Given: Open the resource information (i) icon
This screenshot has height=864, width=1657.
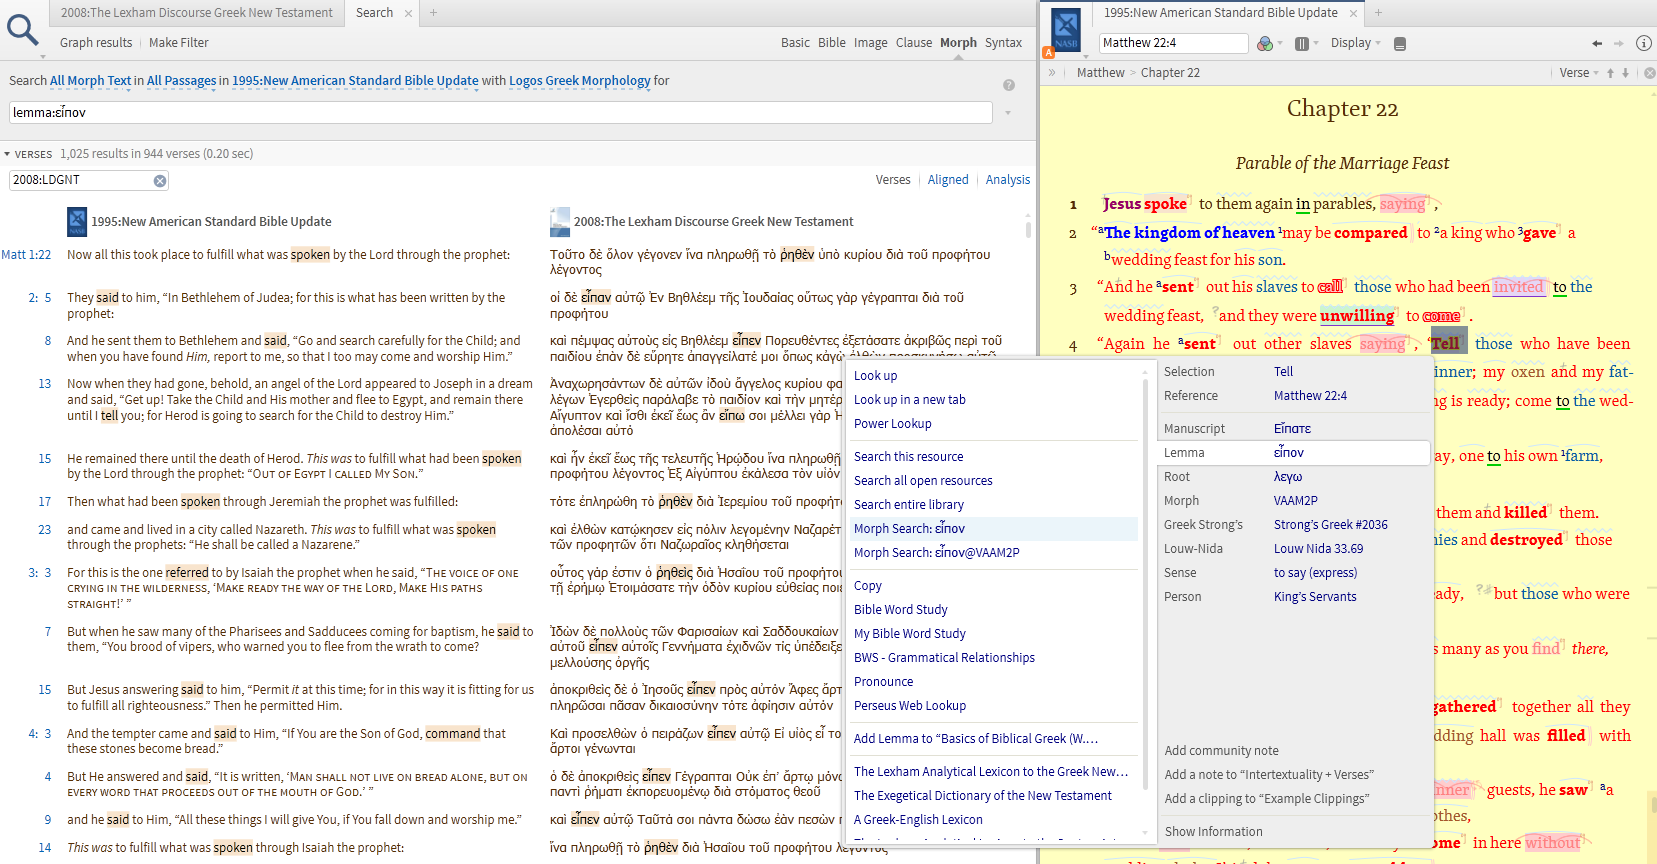Looking at the screenshot, I should coord(1643,43).
